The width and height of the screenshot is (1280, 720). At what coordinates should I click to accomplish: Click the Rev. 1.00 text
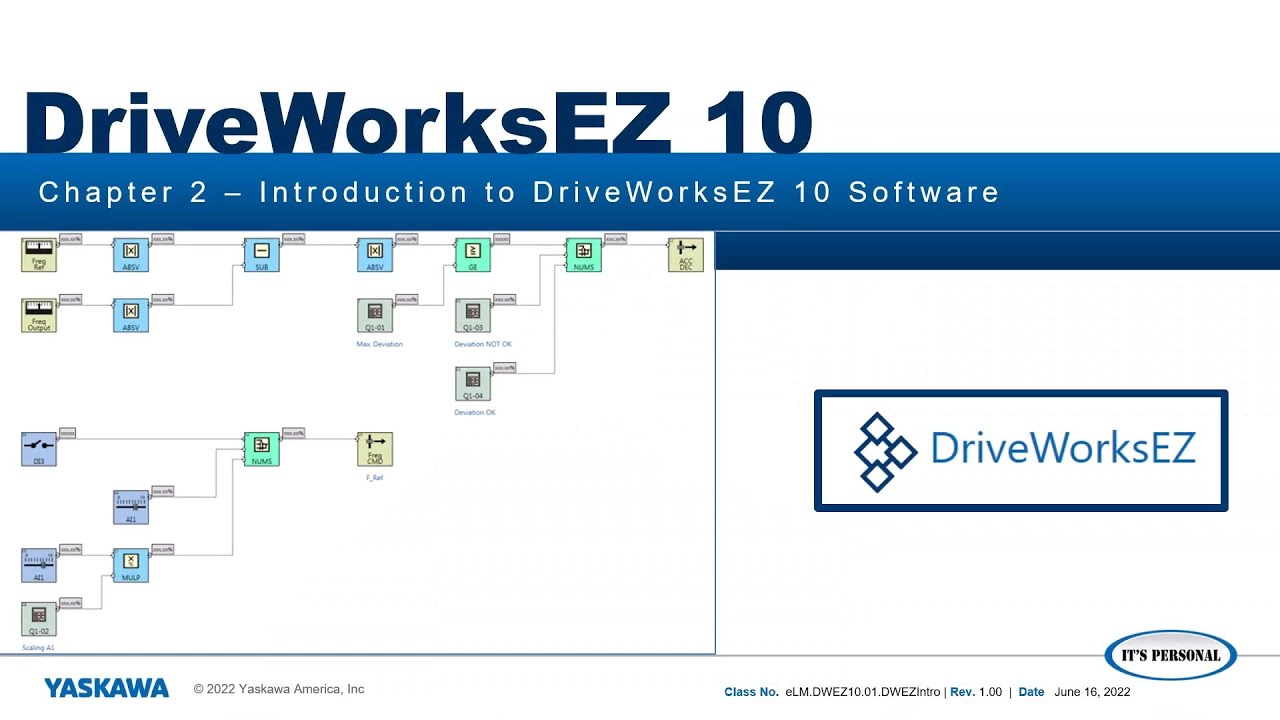click(976, 692)
